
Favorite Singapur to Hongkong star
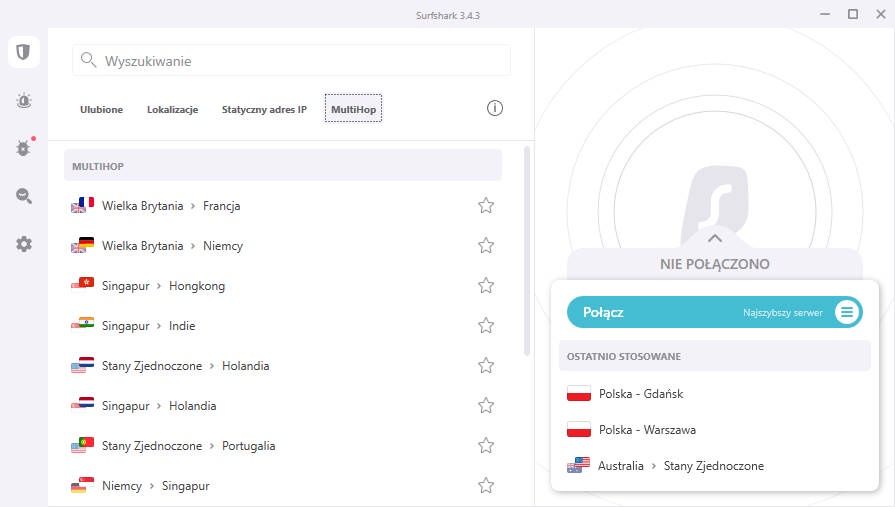486,285
